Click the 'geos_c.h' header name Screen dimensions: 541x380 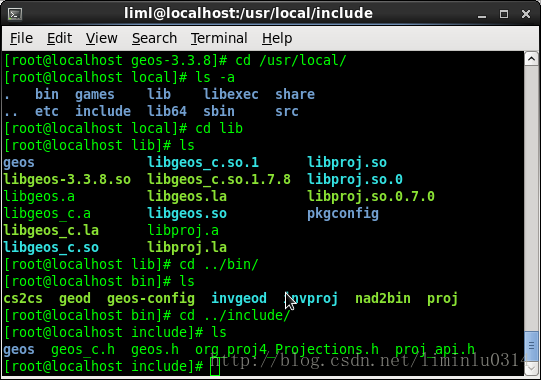tap(83, 350)
